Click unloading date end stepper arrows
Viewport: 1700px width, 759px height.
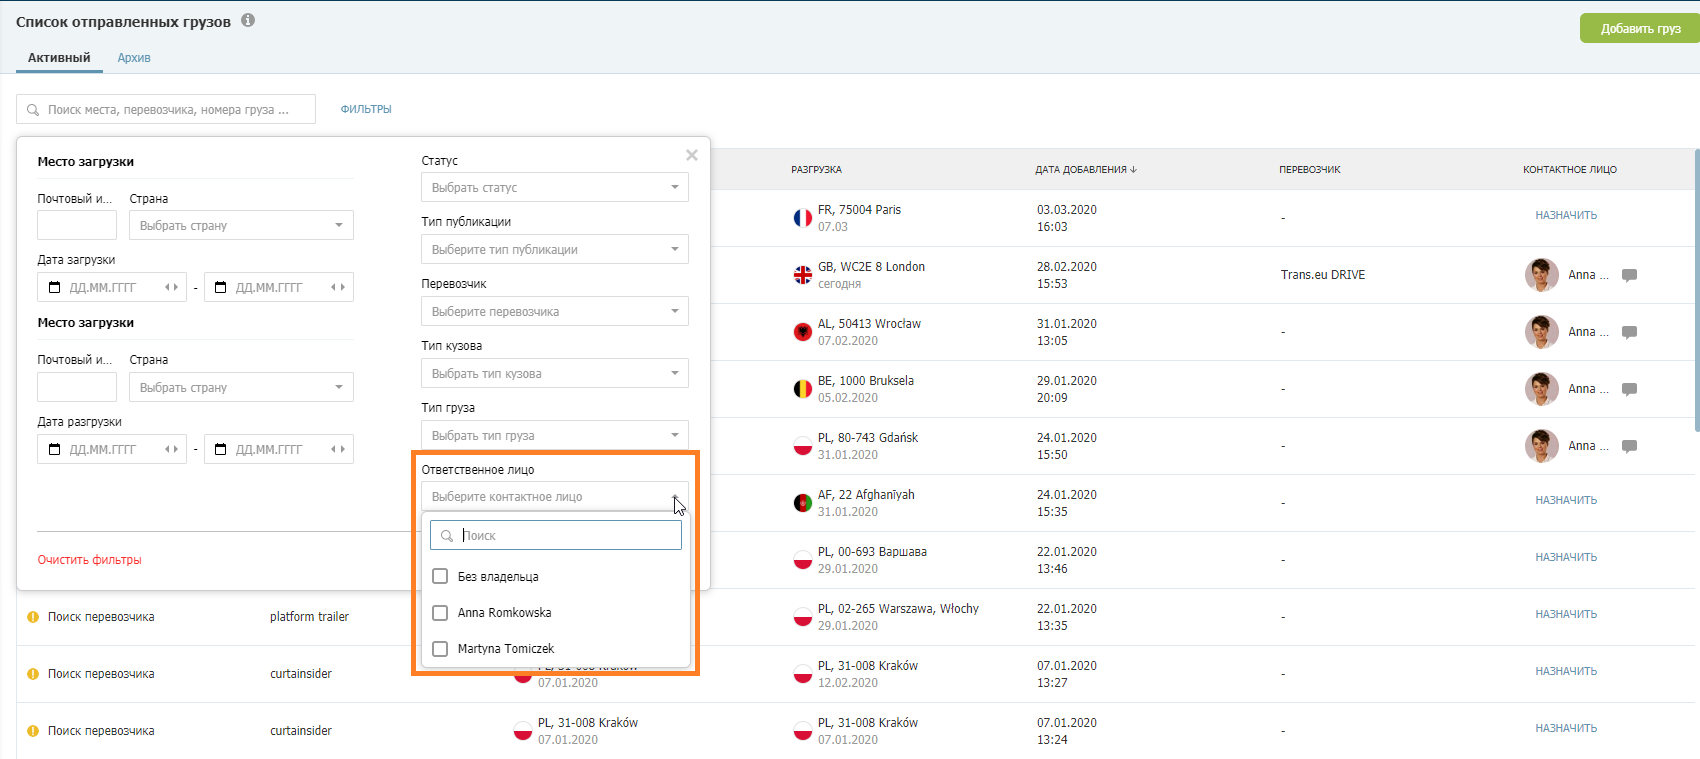pyautogui.click(x=338, y=449)
